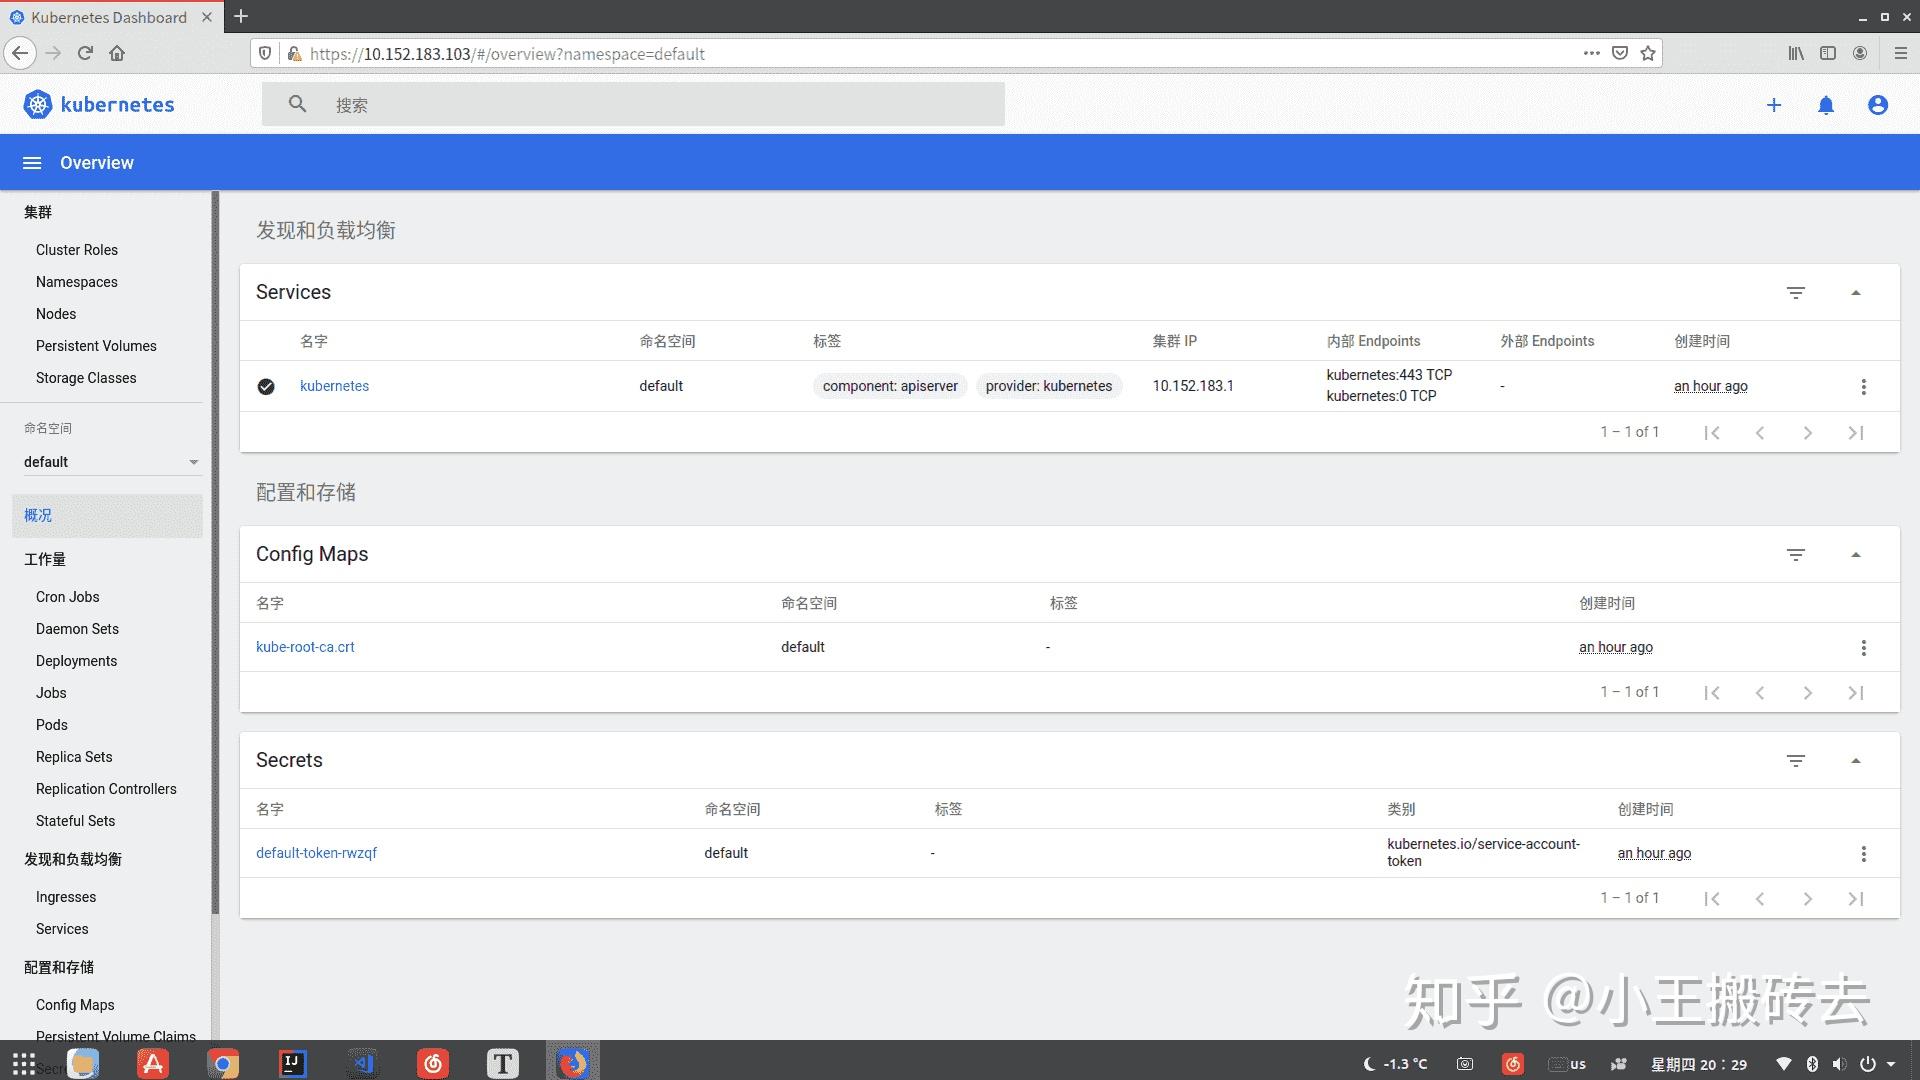Open the kubernetes service link
1920x1080 pixels.
tap(334, 386)
